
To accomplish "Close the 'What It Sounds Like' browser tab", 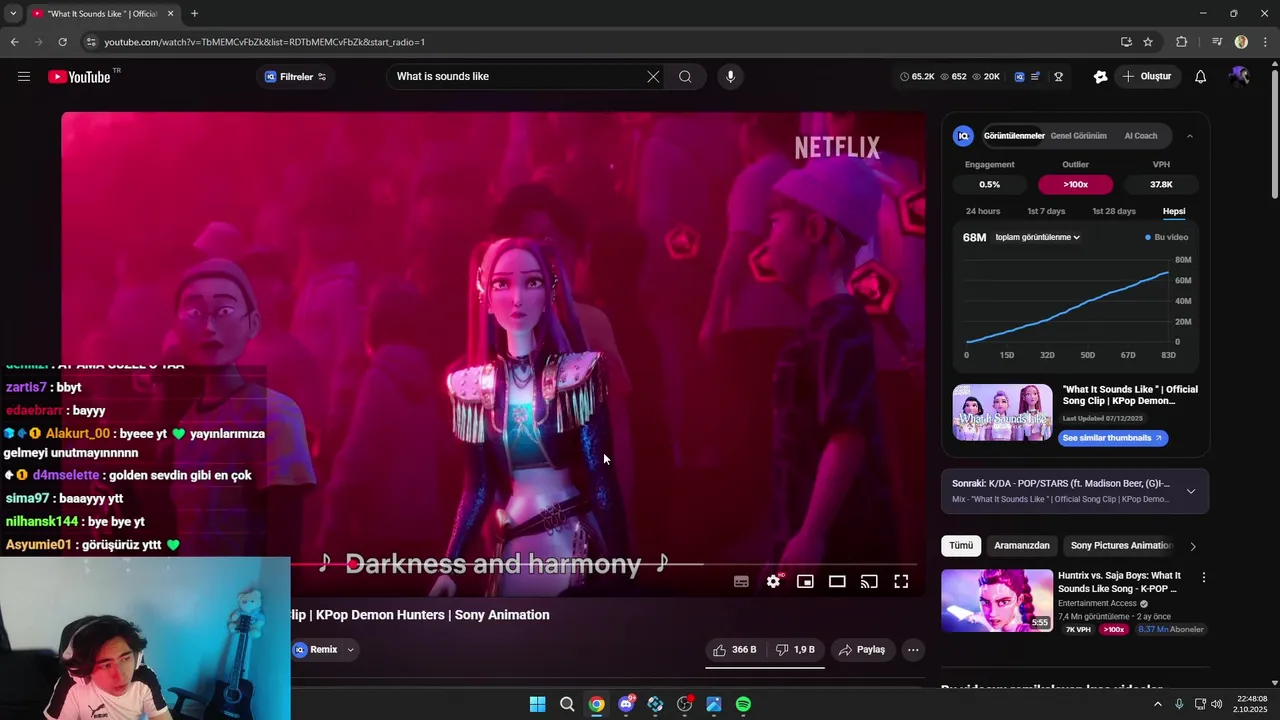I will 170,14.
